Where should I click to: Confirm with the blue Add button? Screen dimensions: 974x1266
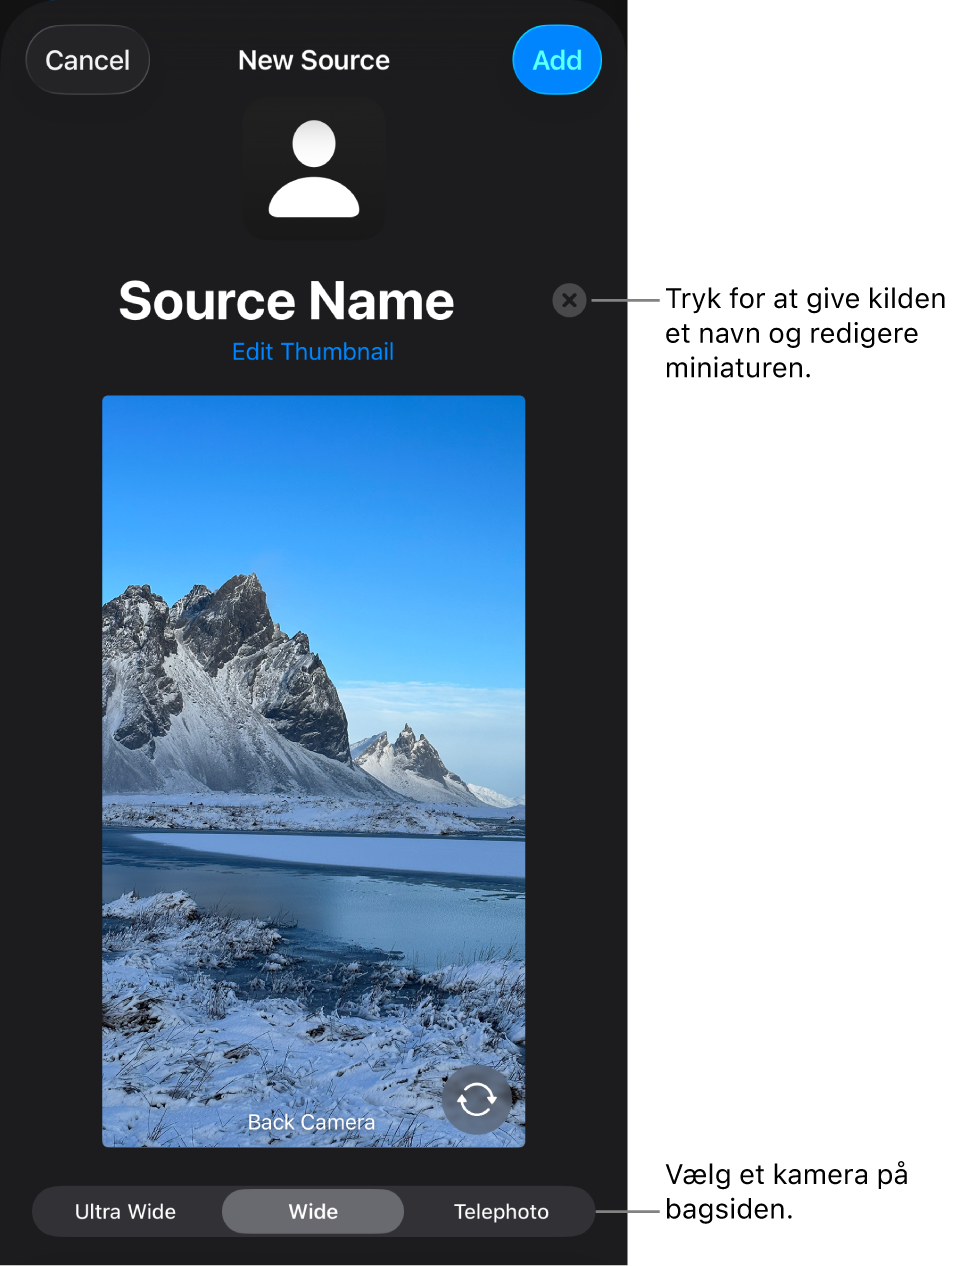pyautogui.click(x=556, y=60)
